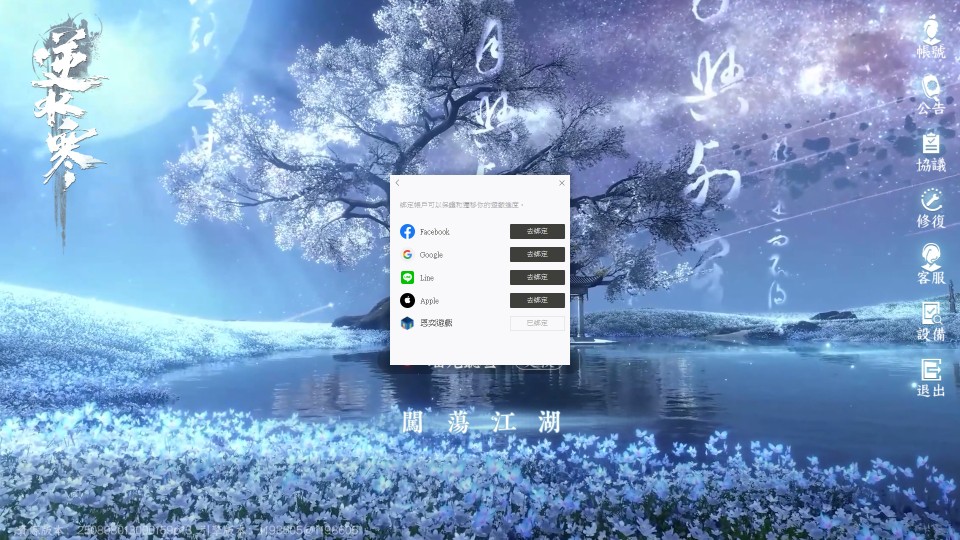Click the Line logo icon

click(407, 278)
